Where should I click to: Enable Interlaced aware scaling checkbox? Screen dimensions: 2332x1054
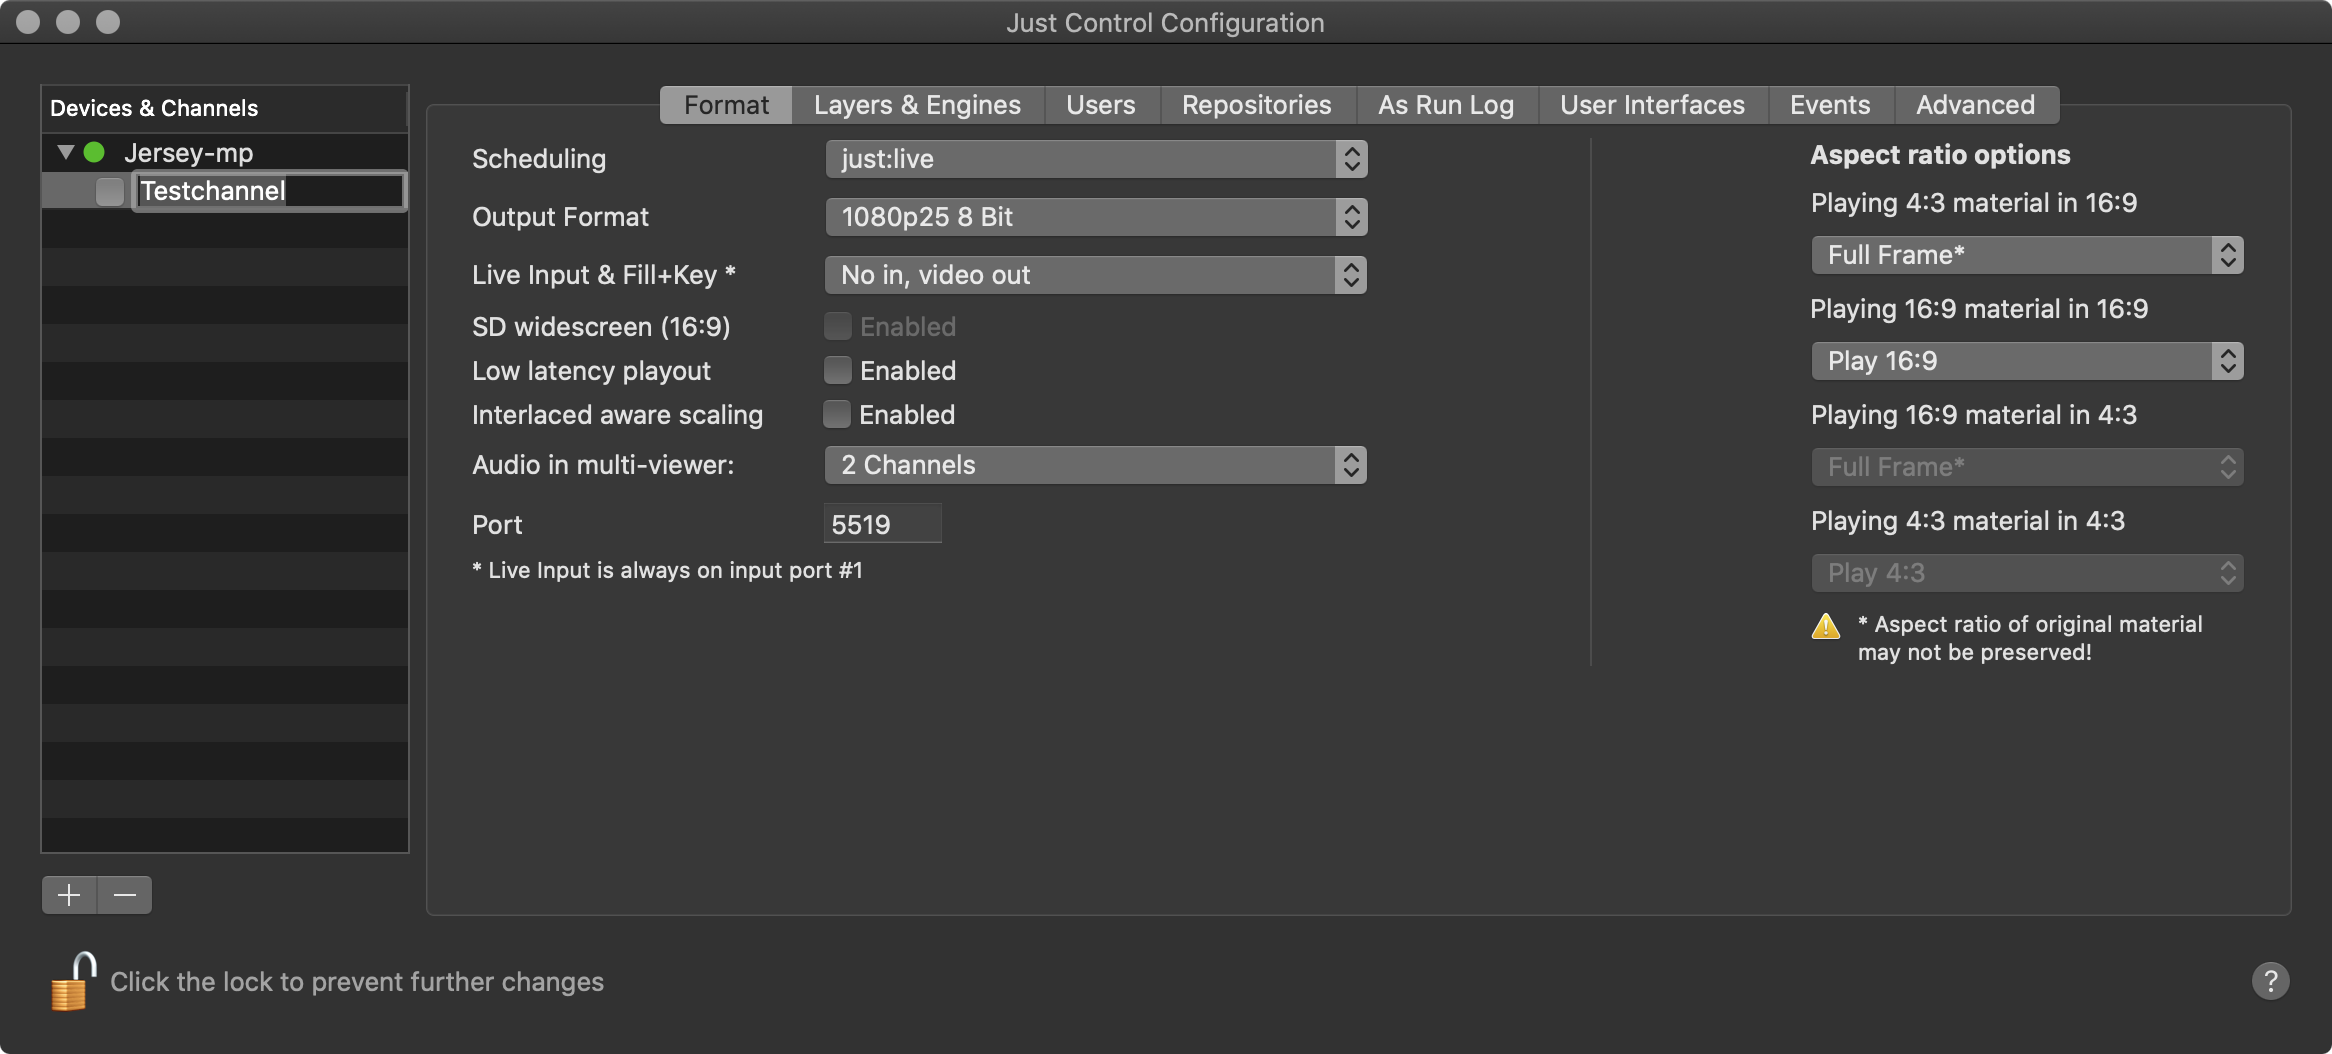[837, 414]
